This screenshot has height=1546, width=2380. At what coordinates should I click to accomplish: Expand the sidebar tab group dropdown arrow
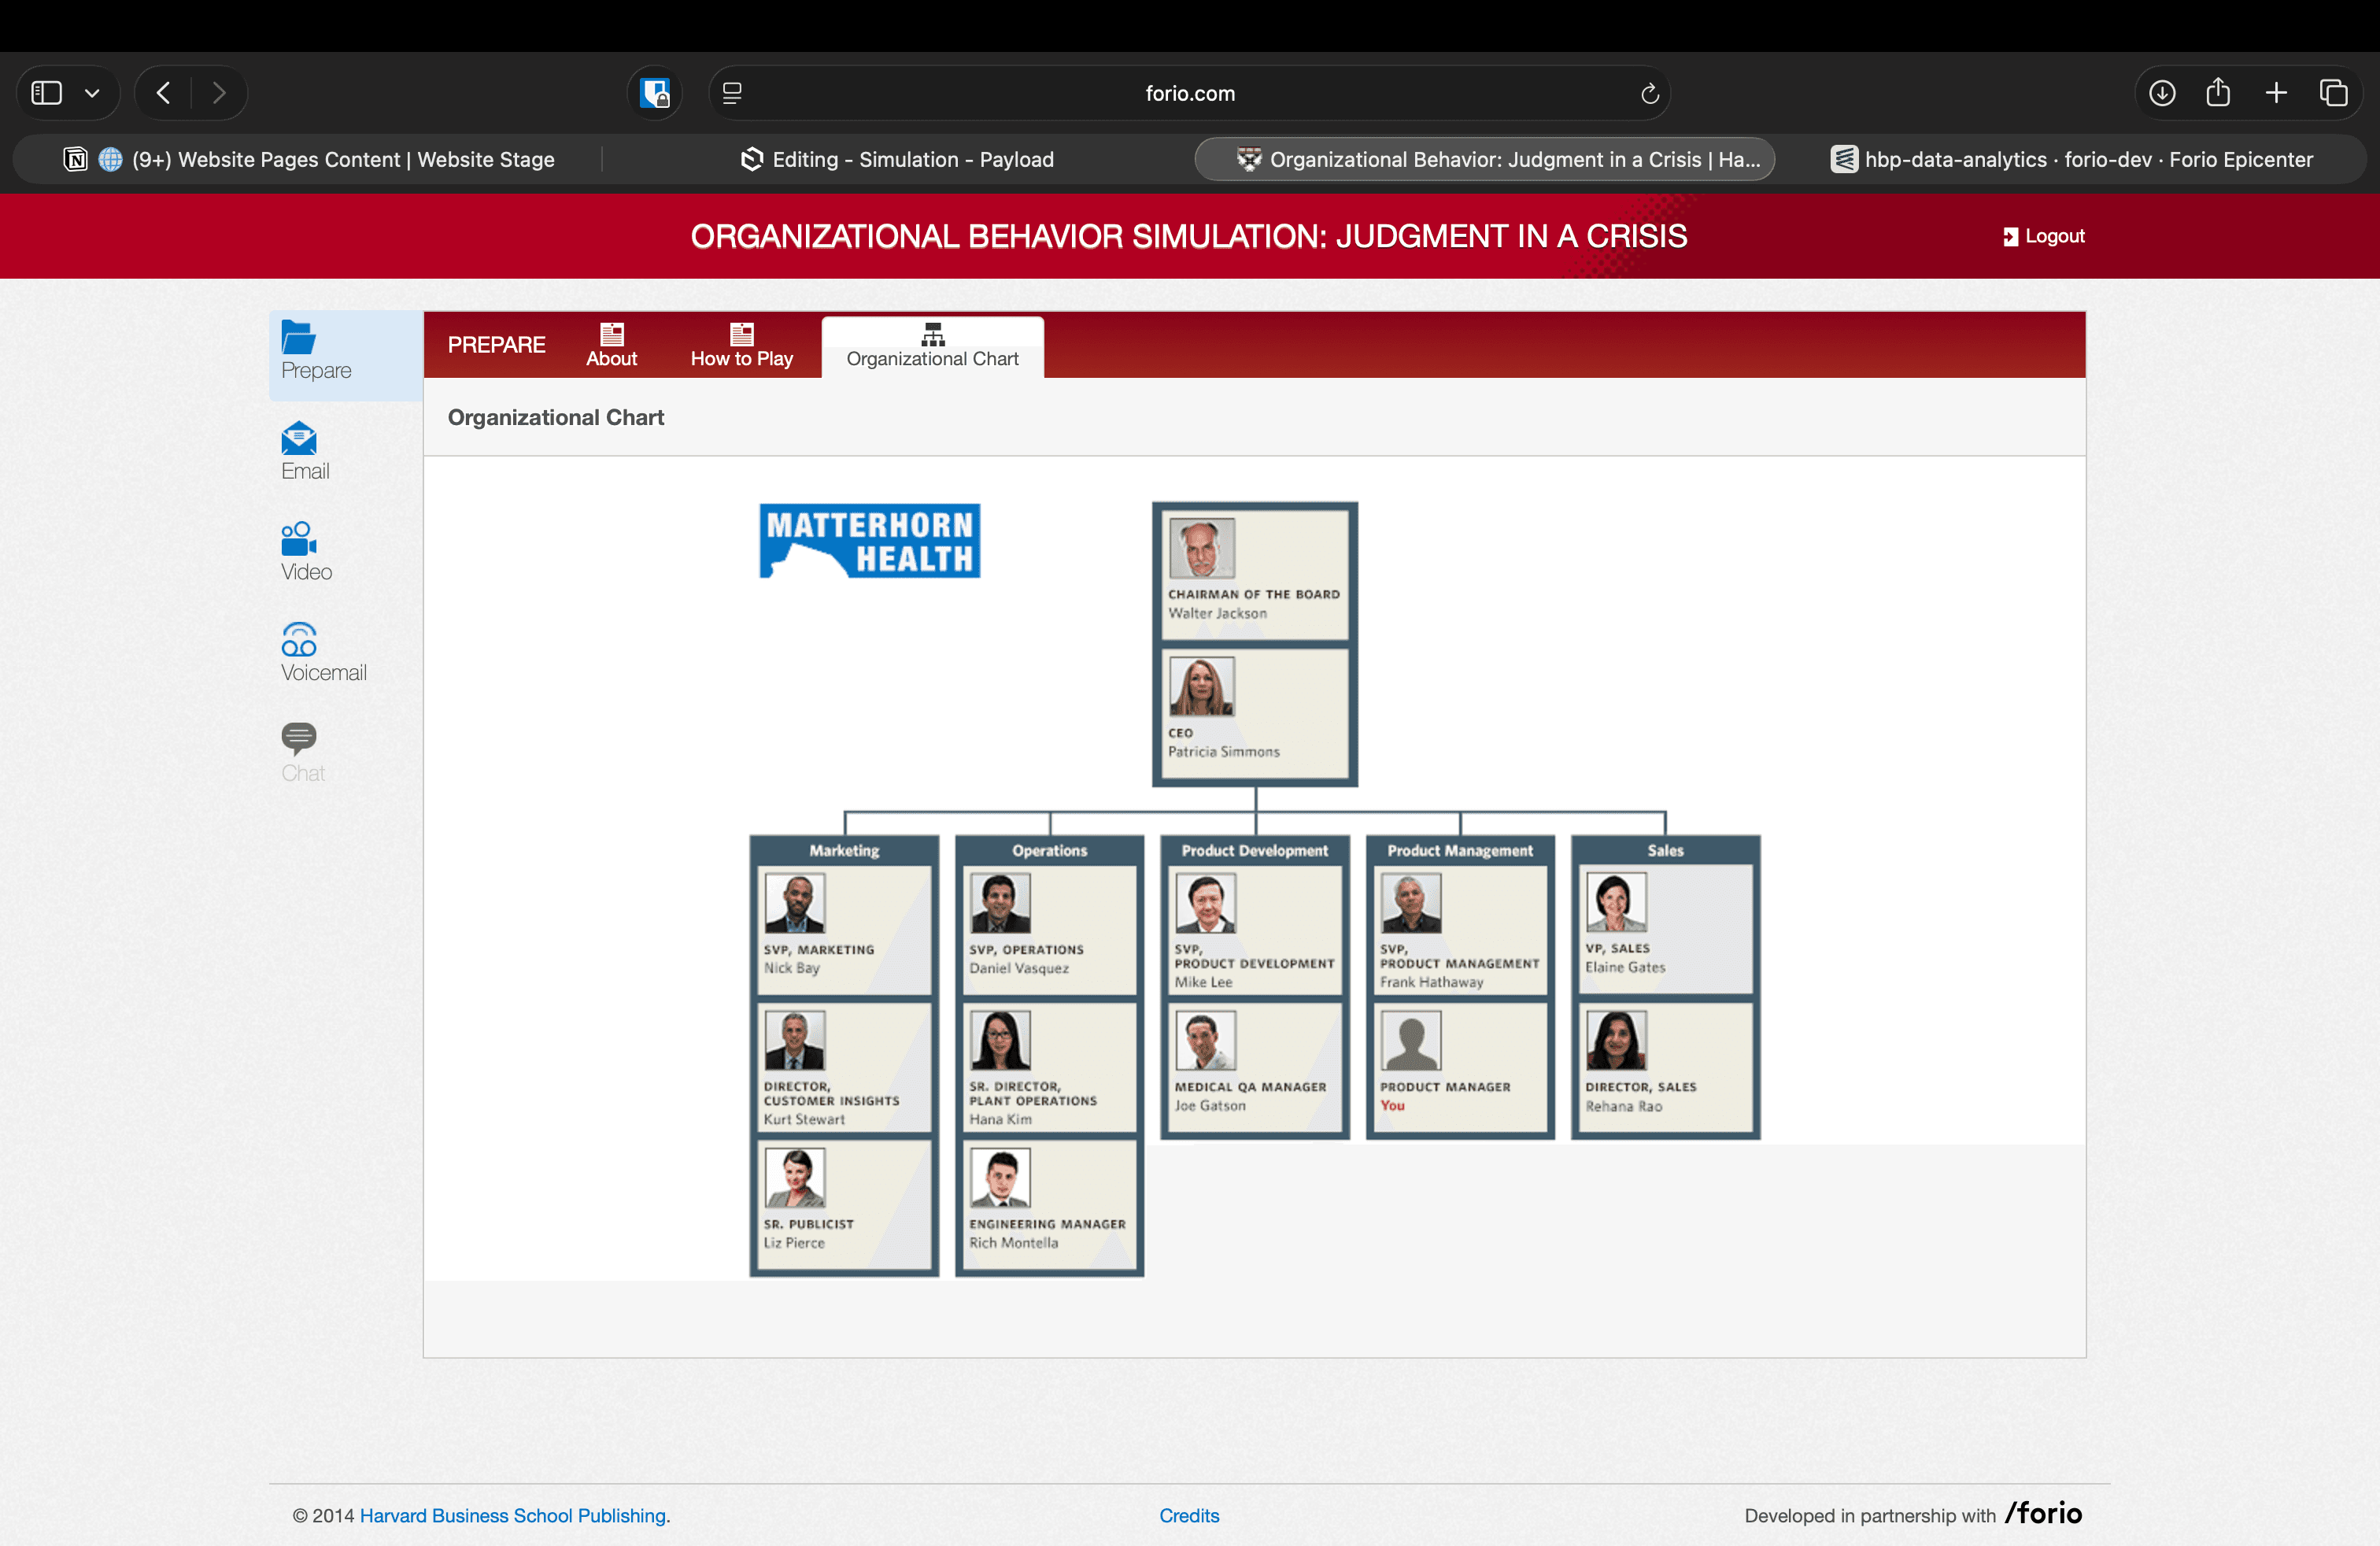pos(92,94)
